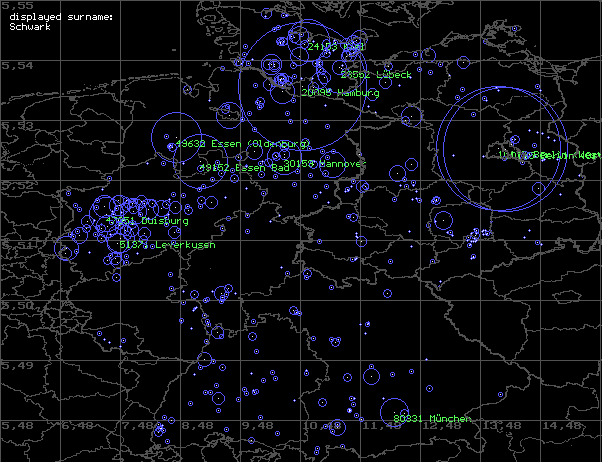Click the 80331 München label

pyautogui.click(x=431, y=418)
